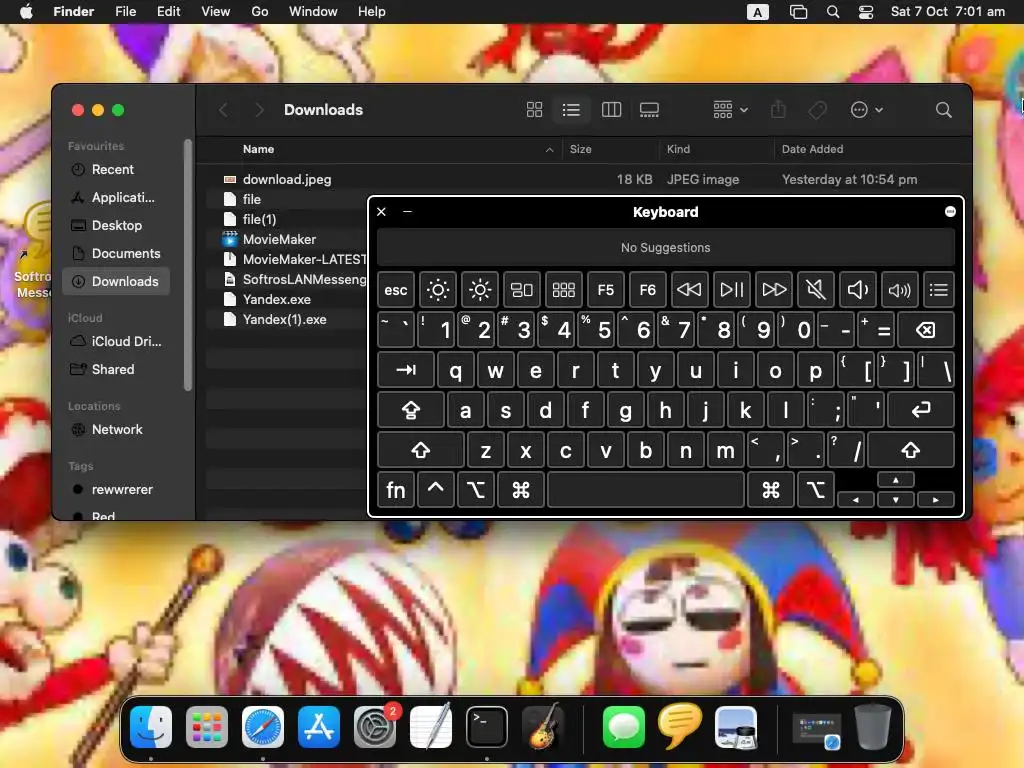This screenshot has width=1024, height=768.
Task: Toggle the fn modifier key
Action: coord(396,490)
